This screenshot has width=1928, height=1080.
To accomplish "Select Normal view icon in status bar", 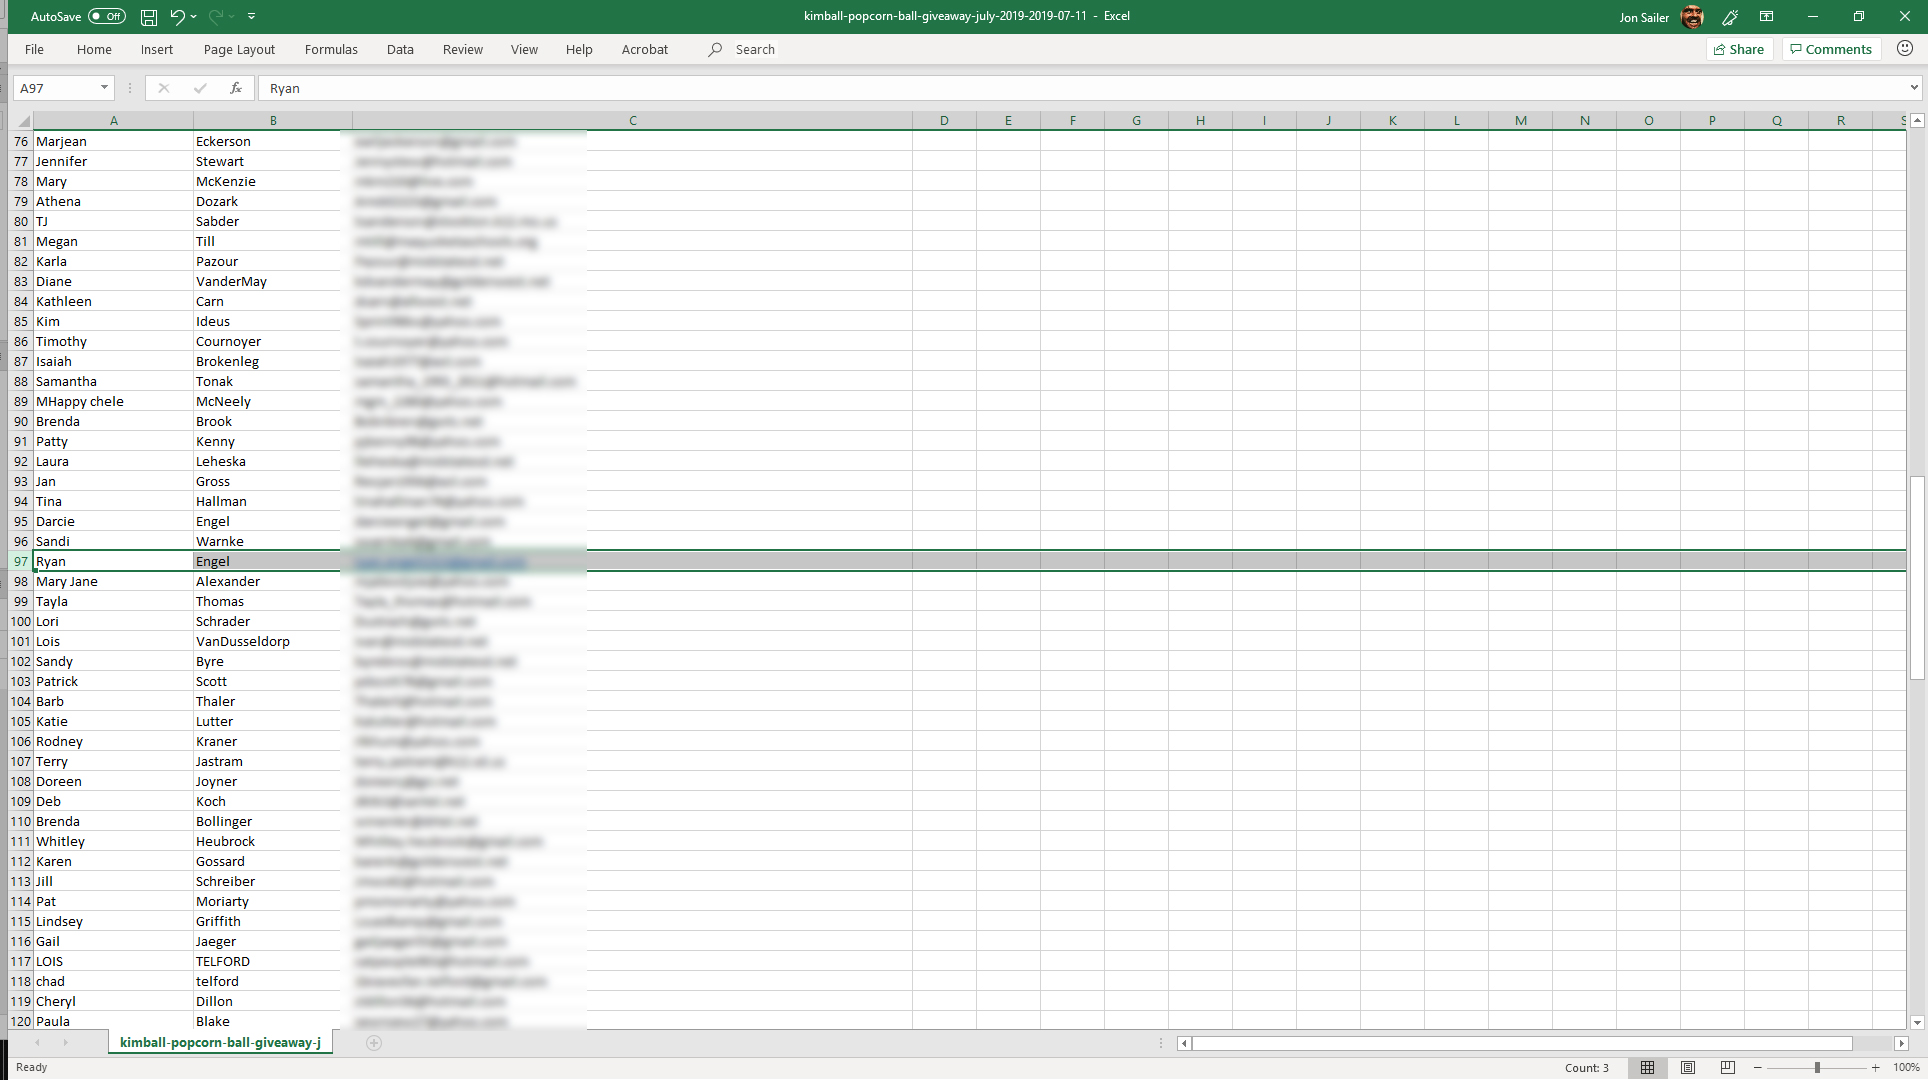I will point(1647,1067).
